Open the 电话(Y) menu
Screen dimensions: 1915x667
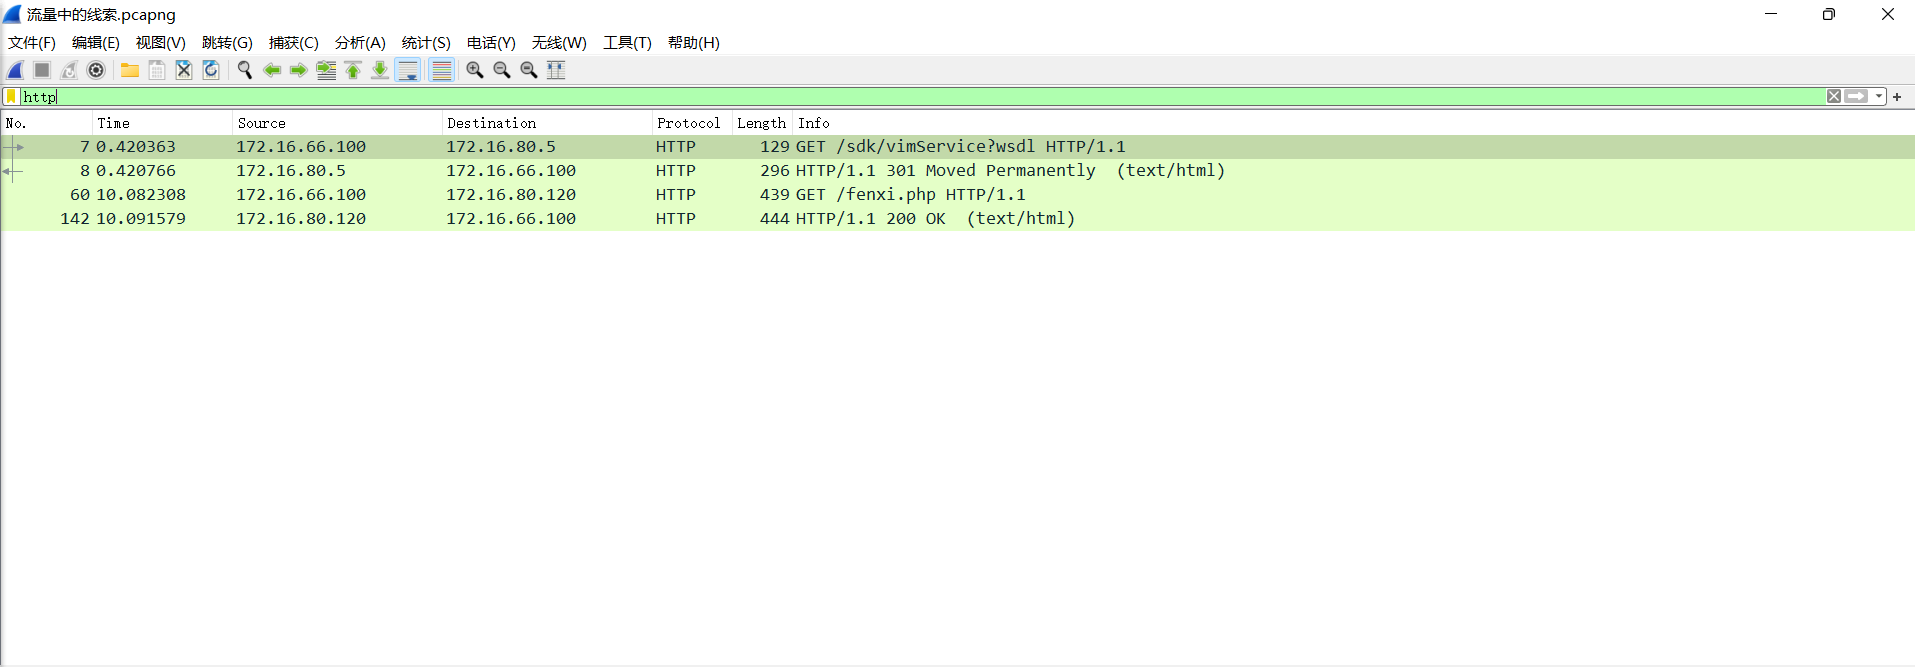[491, 43]
